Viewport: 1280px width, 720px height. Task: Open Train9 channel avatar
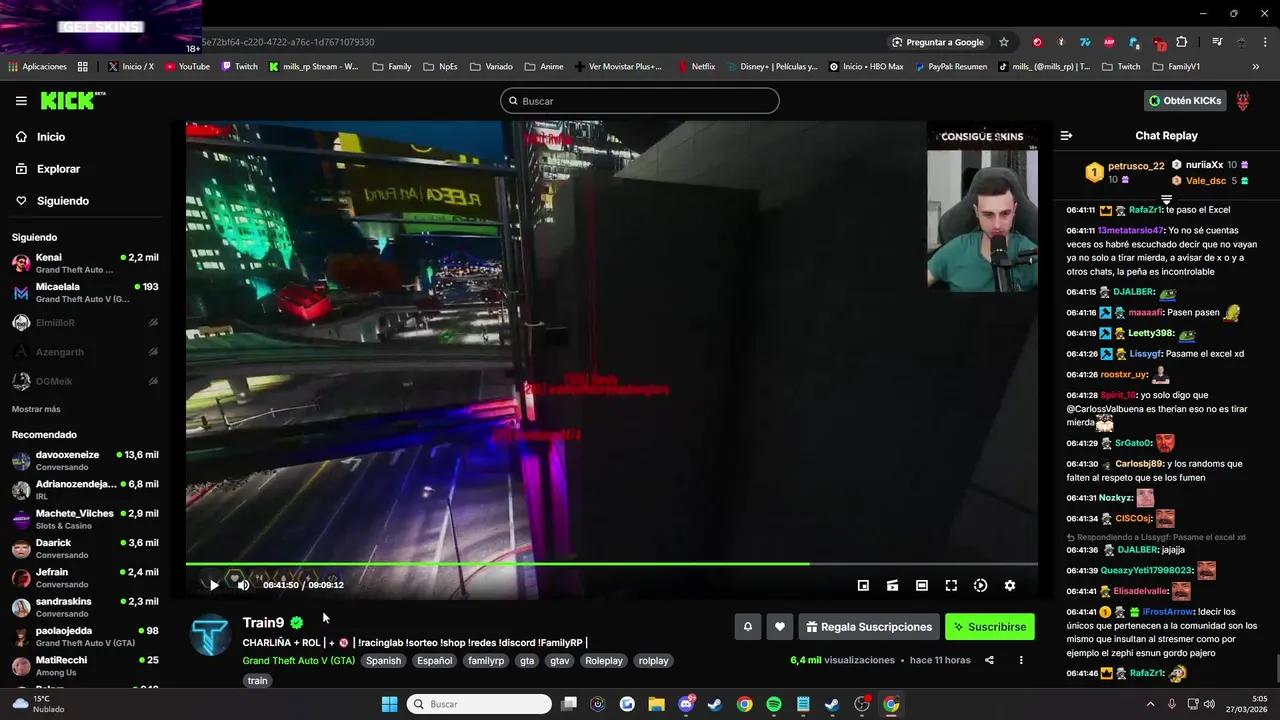click(211, 635)
